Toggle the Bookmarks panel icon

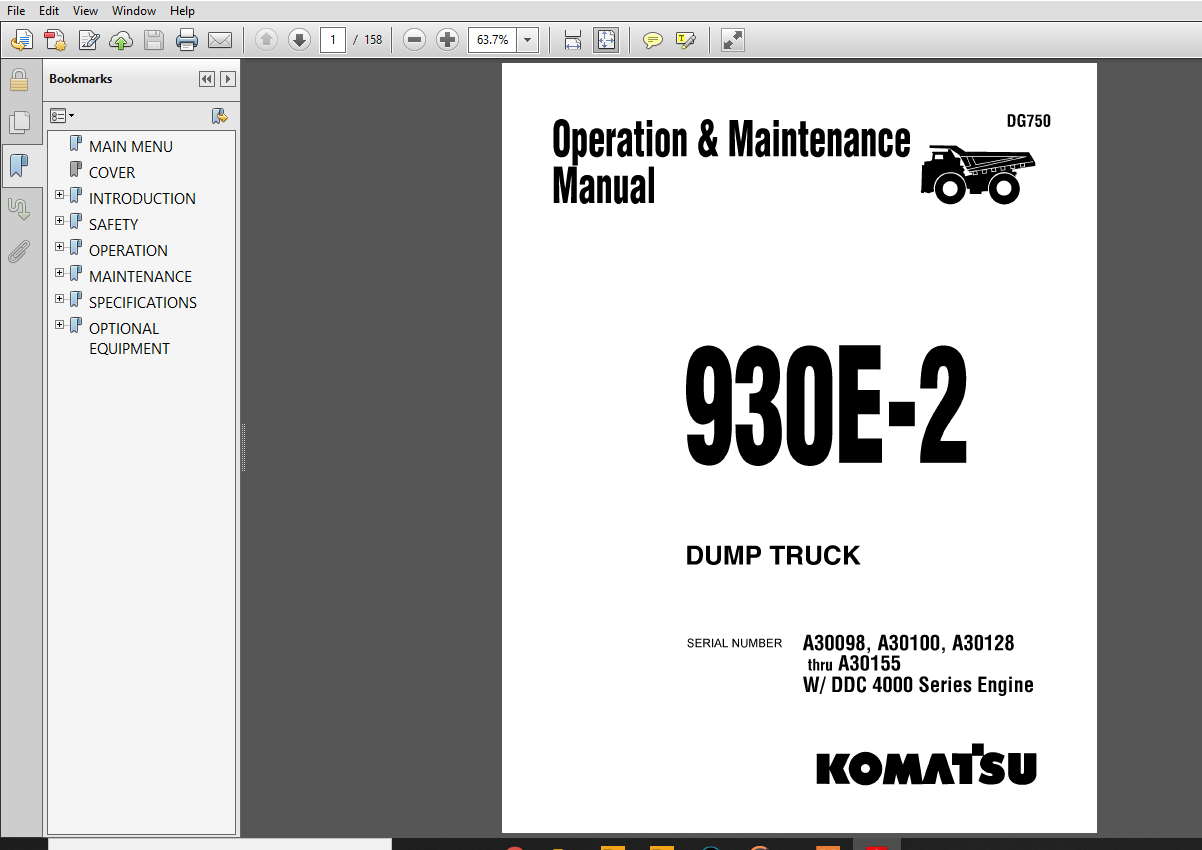pos(18,165)
